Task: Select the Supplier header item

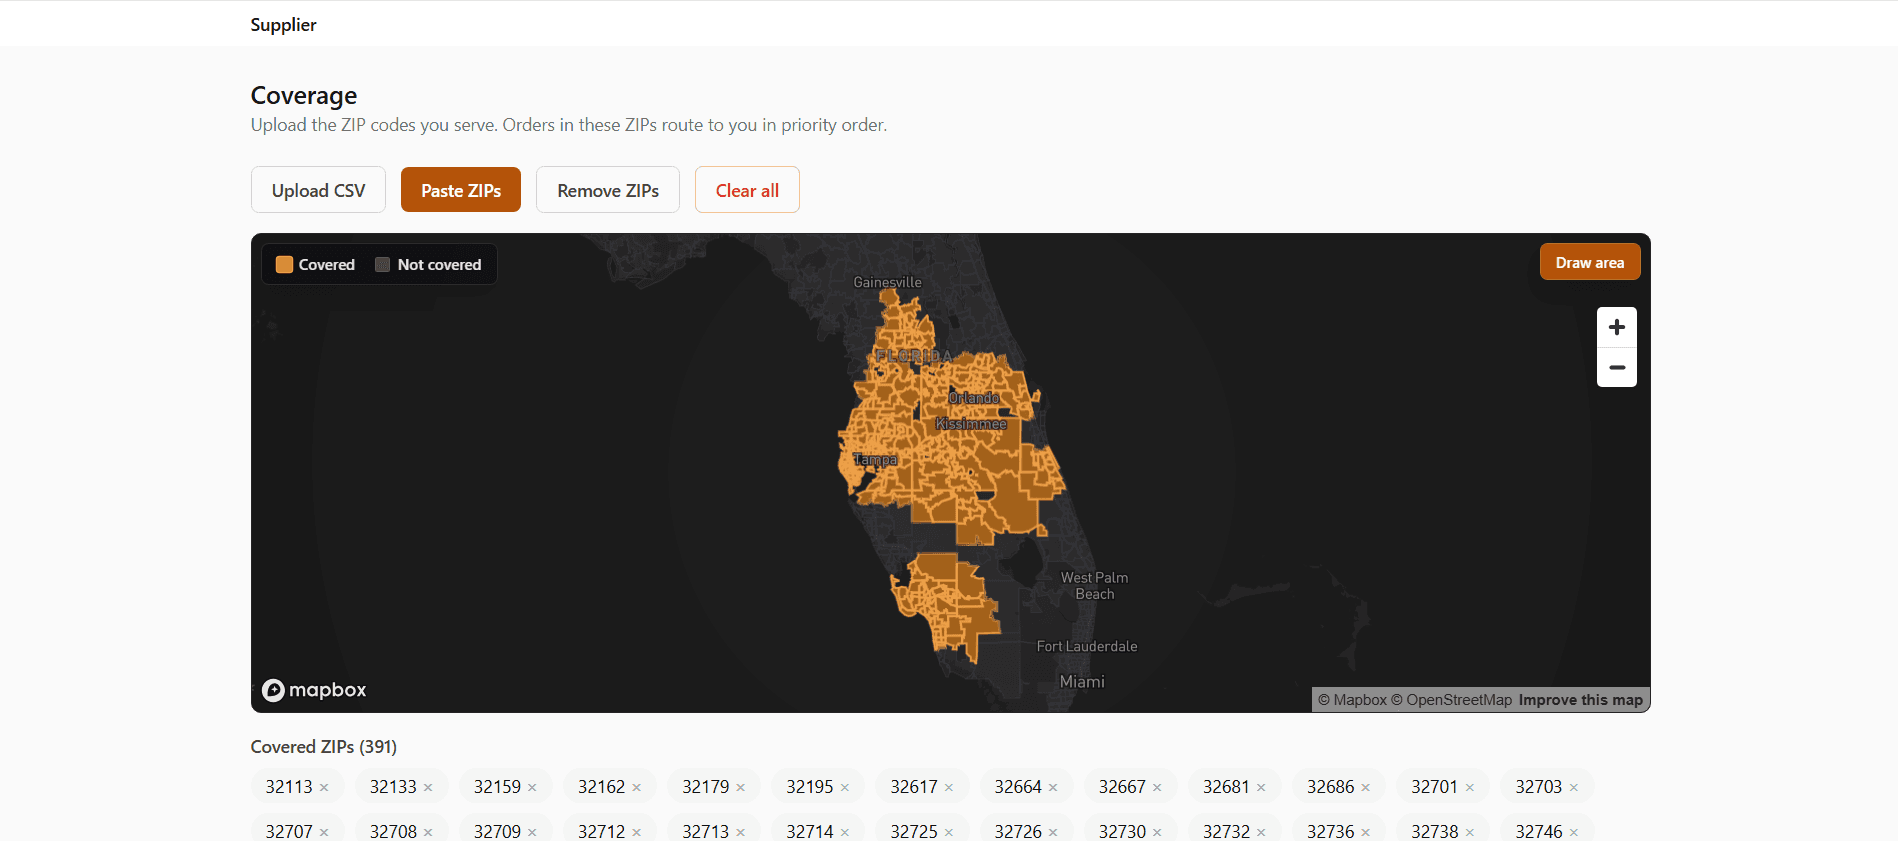Action: (283, 25)
